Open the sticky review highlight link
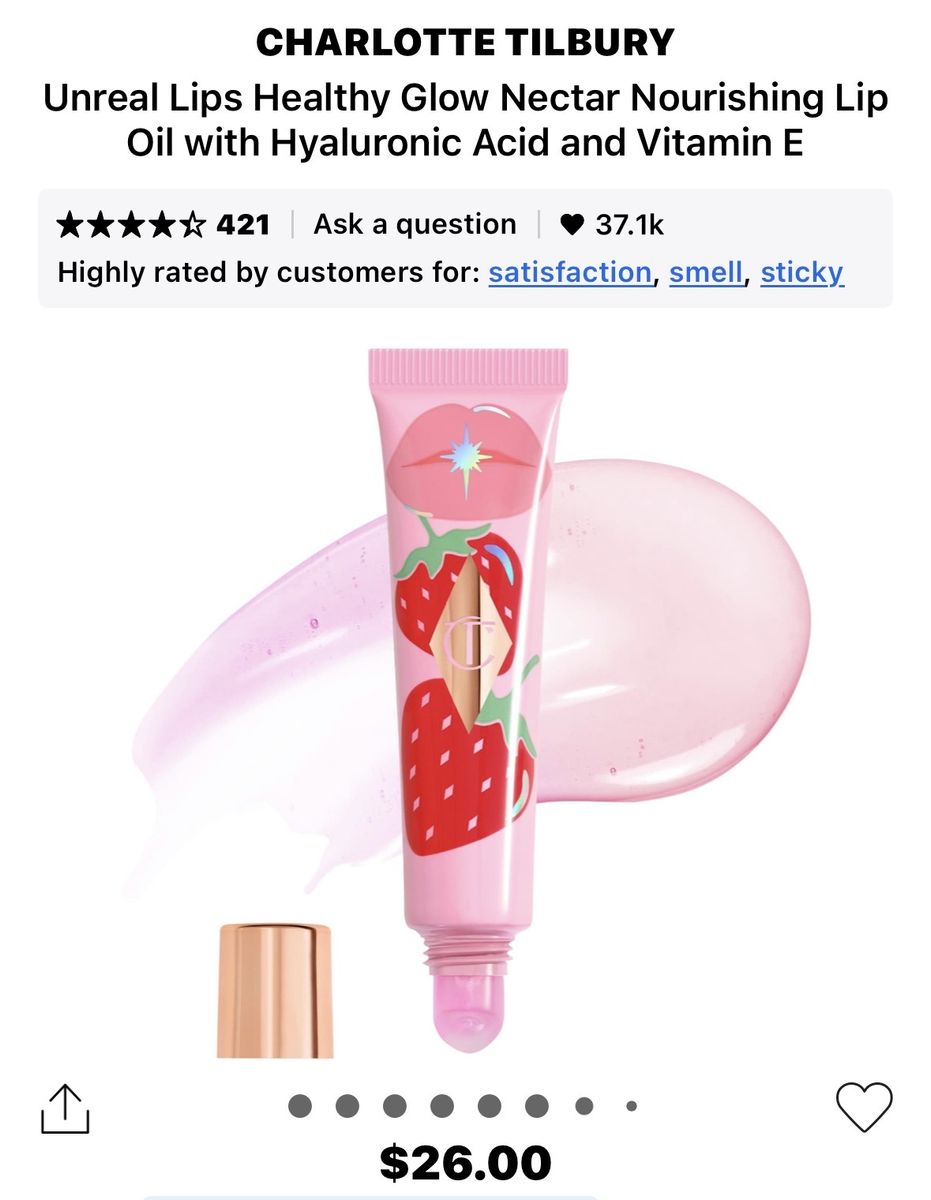Viewport: 931px width, 1200px height. (802, 272)
